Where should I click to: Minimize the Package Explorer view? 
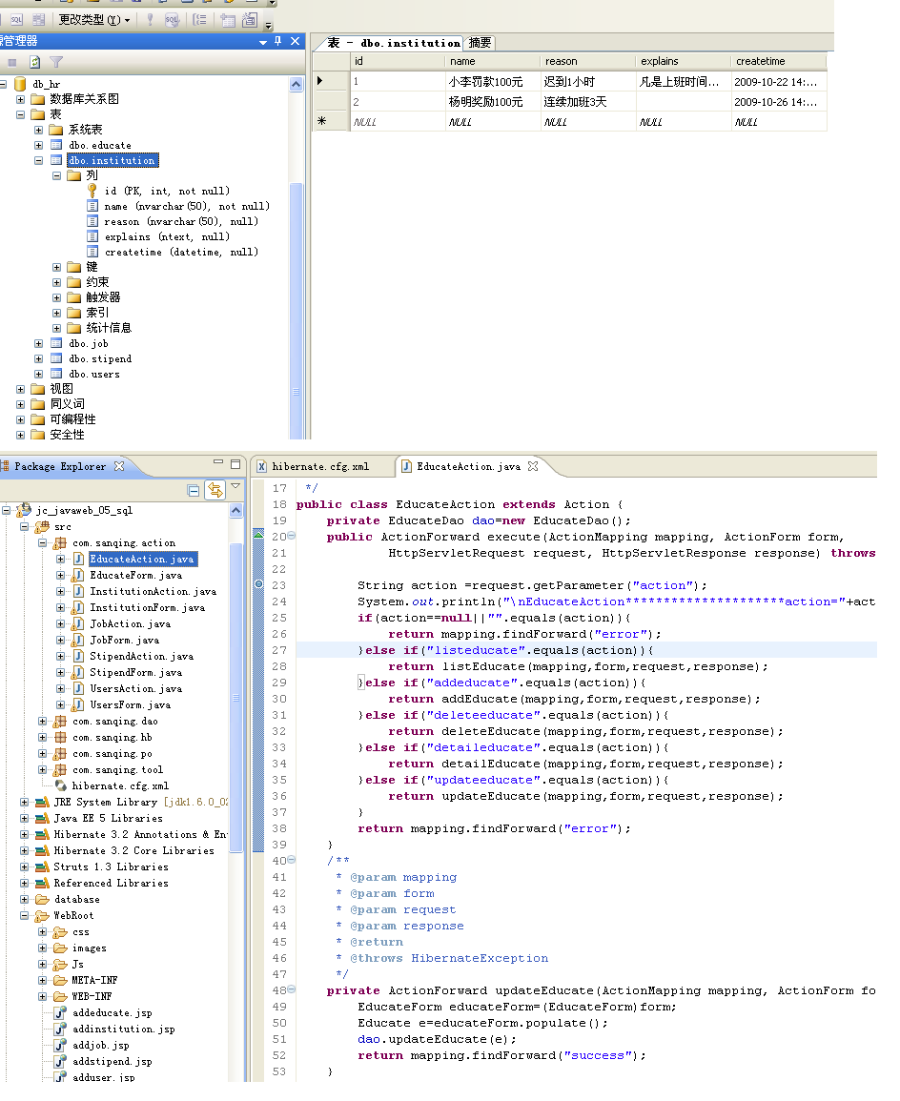point(218,462)
